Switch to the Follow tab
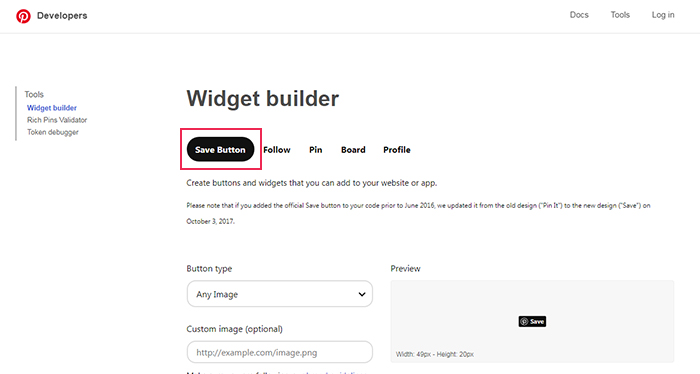Viewport: 700px width, 374px height. (277, 150)
